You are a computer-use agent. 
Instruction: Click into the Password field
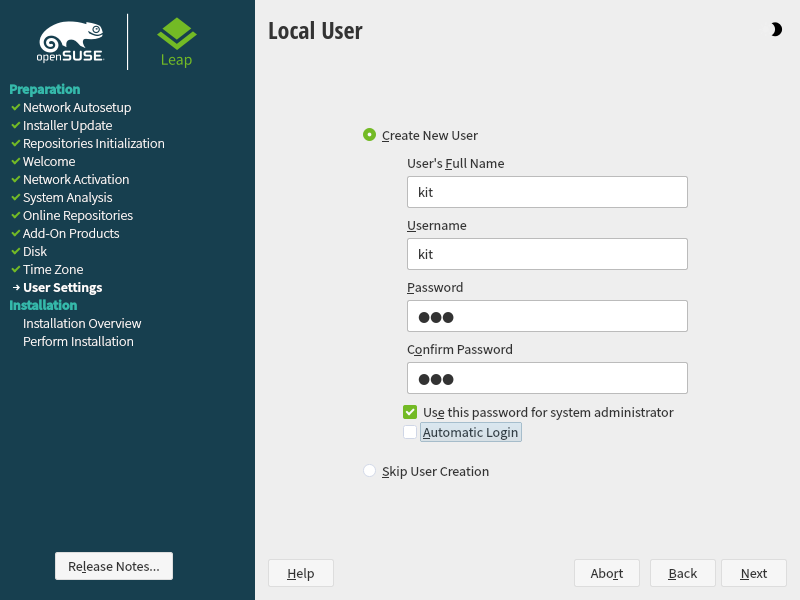pyautogui.click(x=547, y=316)
